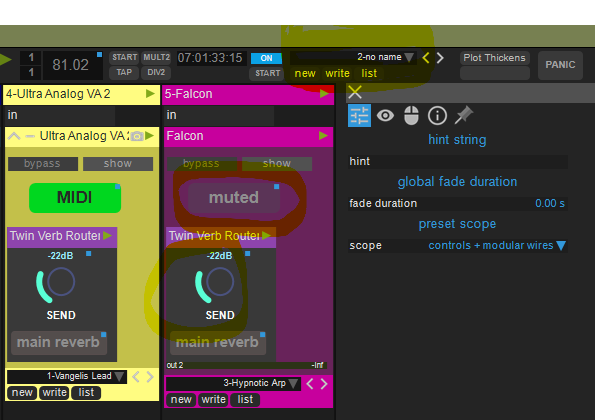This screenshot has height=420, width=595.
Task: Toggle the main reverb button in the Ultra Analog rack
Action: [59, 343]
